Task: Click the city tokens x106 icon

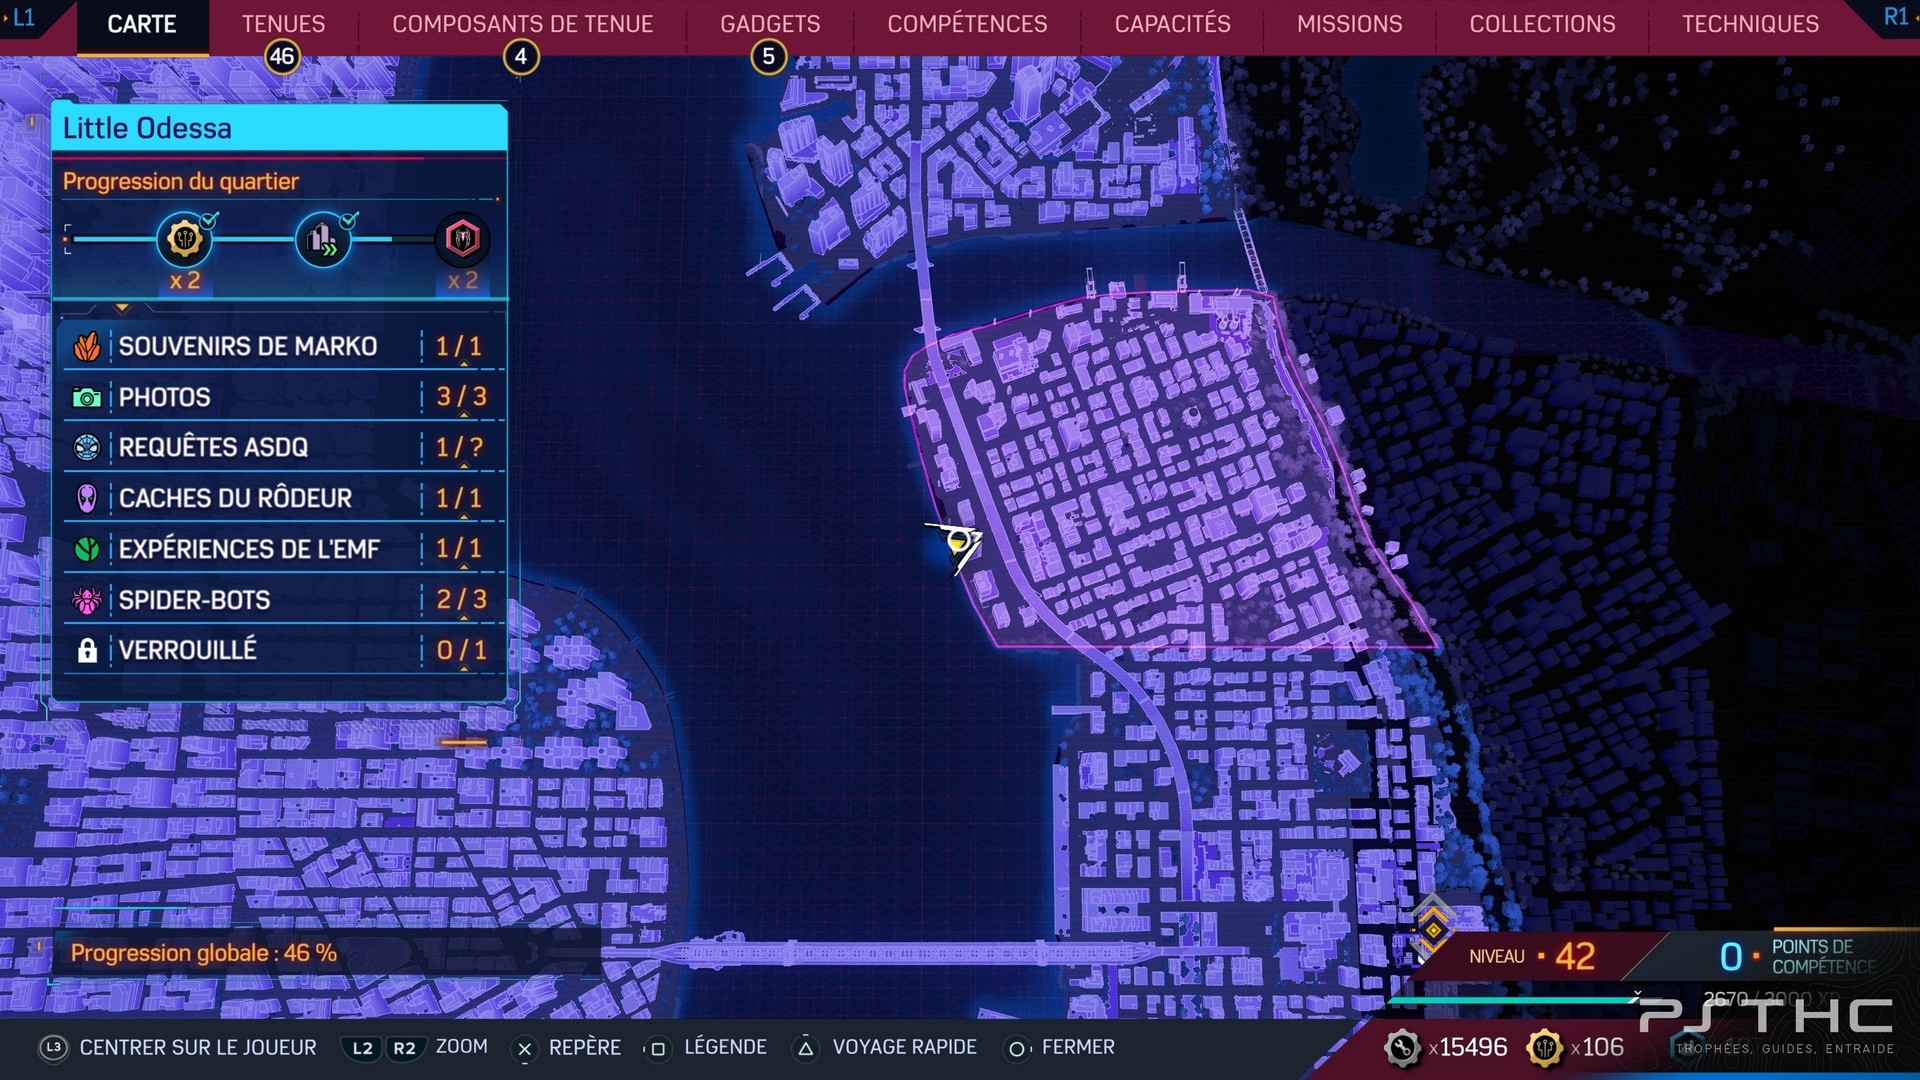Action: [1545, 1048]
